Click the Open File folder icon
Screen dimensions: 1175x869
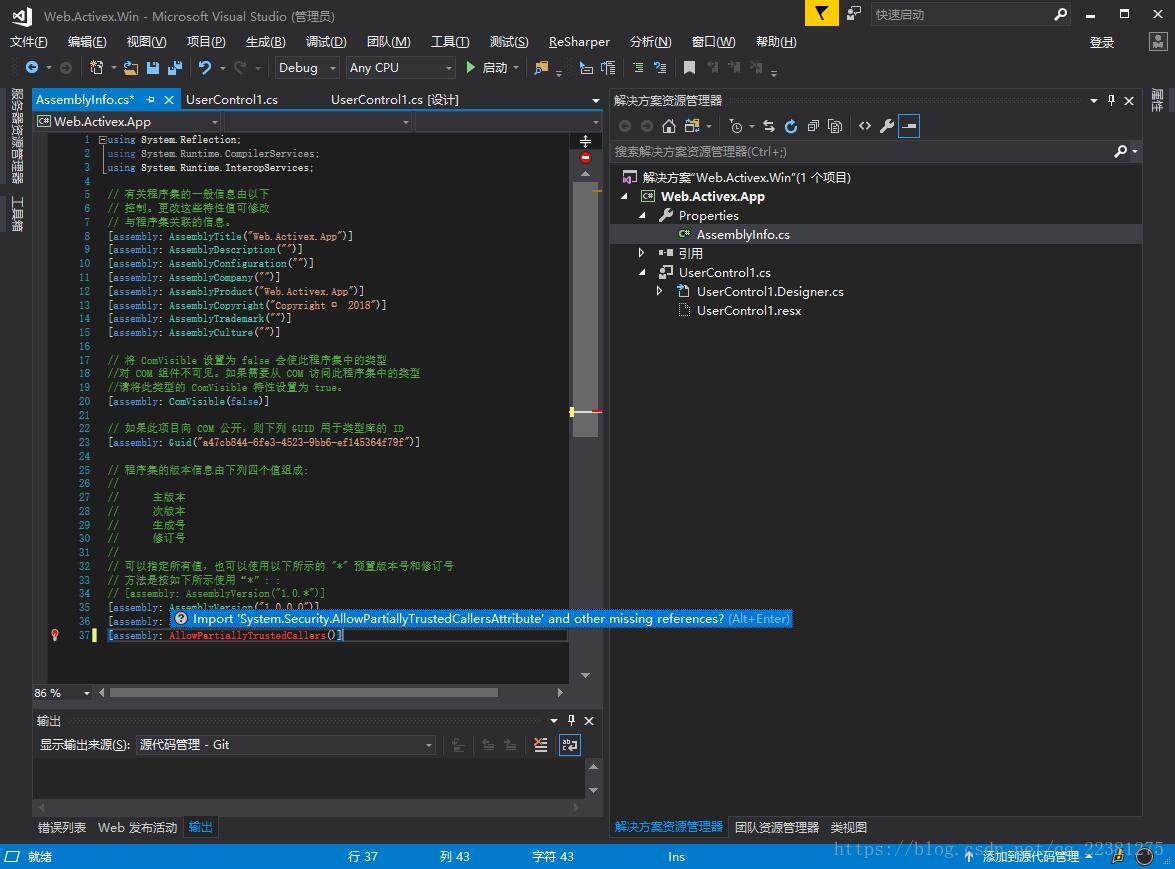click(130, 67)
